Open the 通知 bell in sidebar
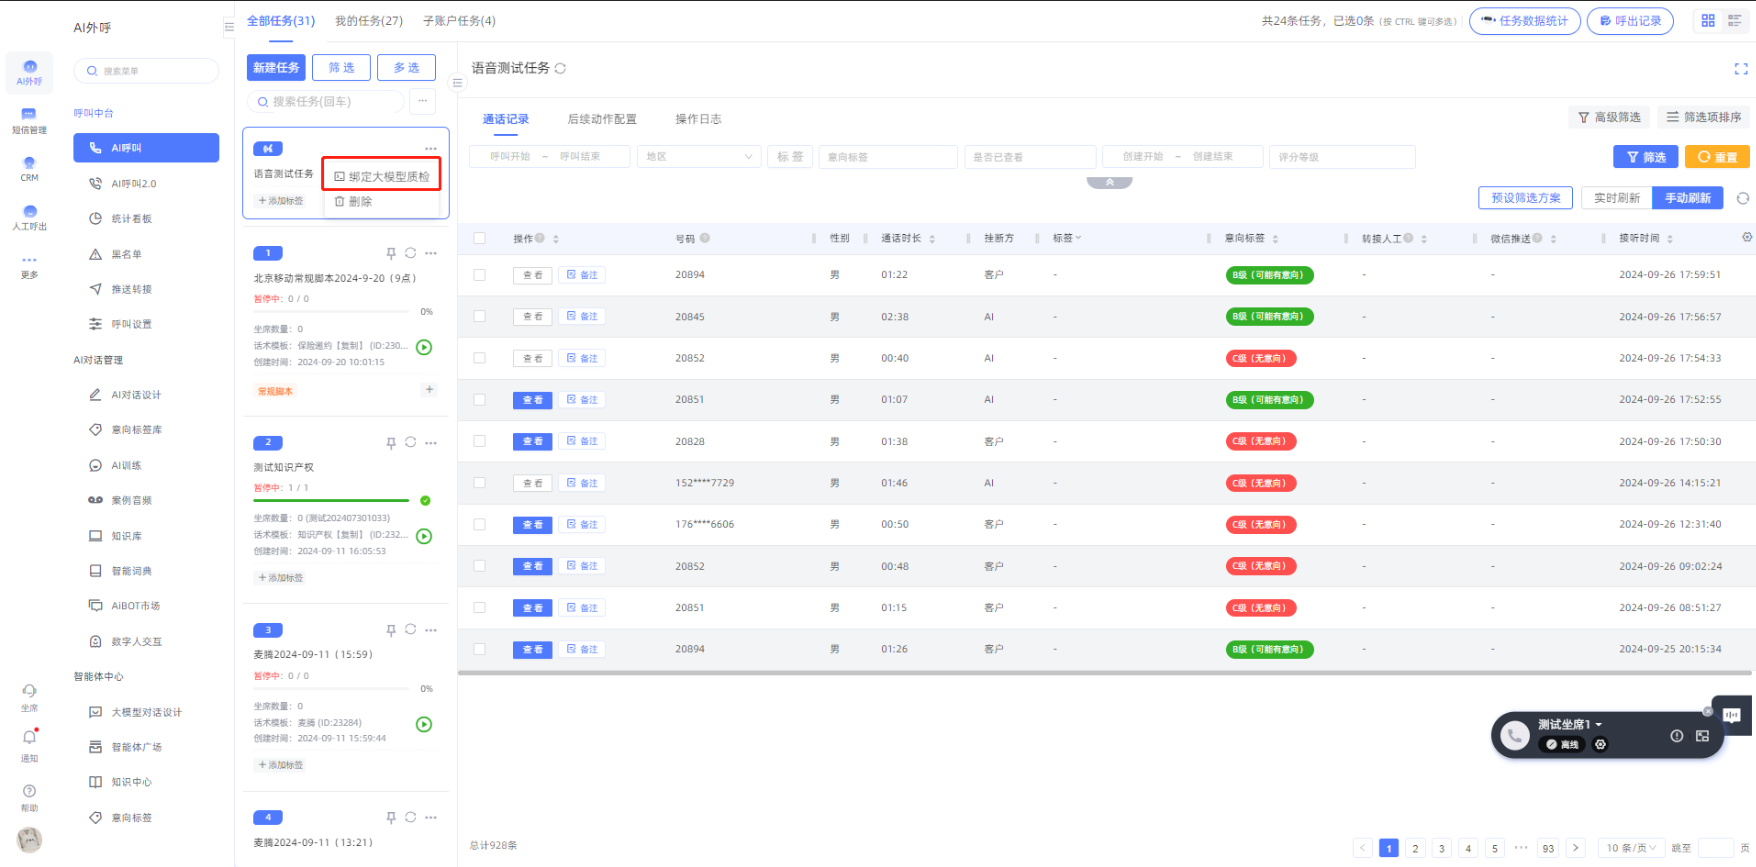The width and height of the screenshot is (1756, 867). pyautogui.click(x=30, y=738)
